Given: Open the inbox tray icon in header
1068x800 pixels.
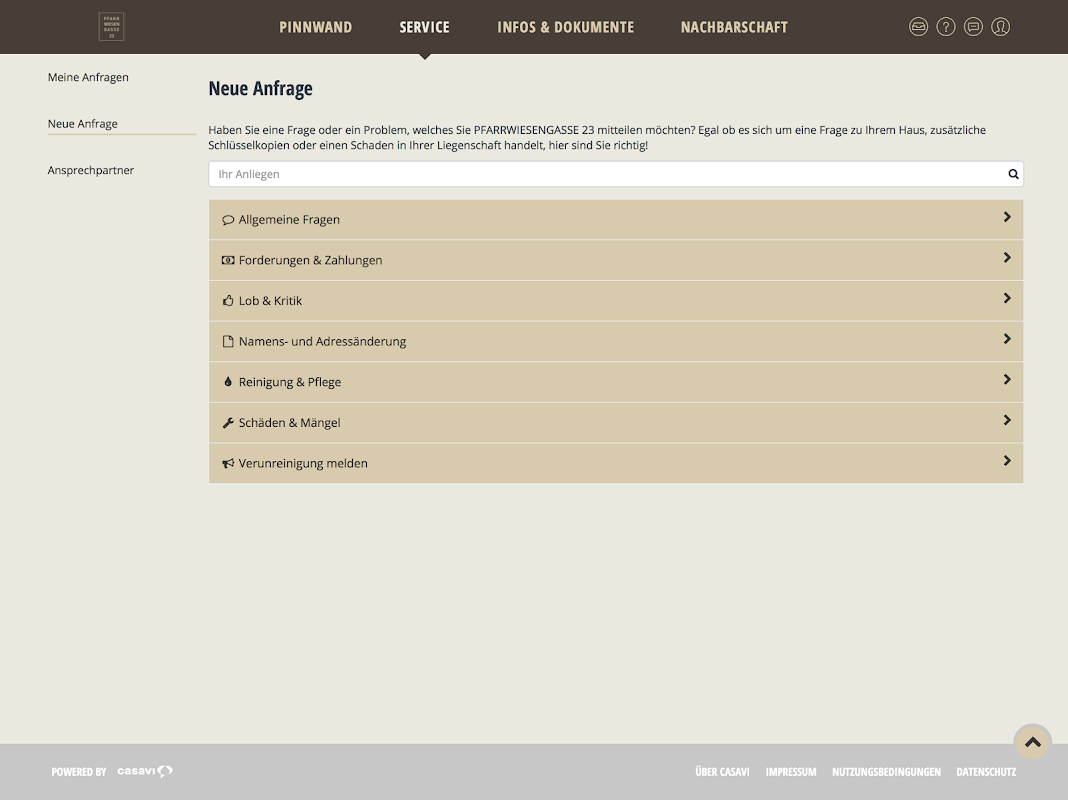Looking at the screenshot, I should pos(918,27).
